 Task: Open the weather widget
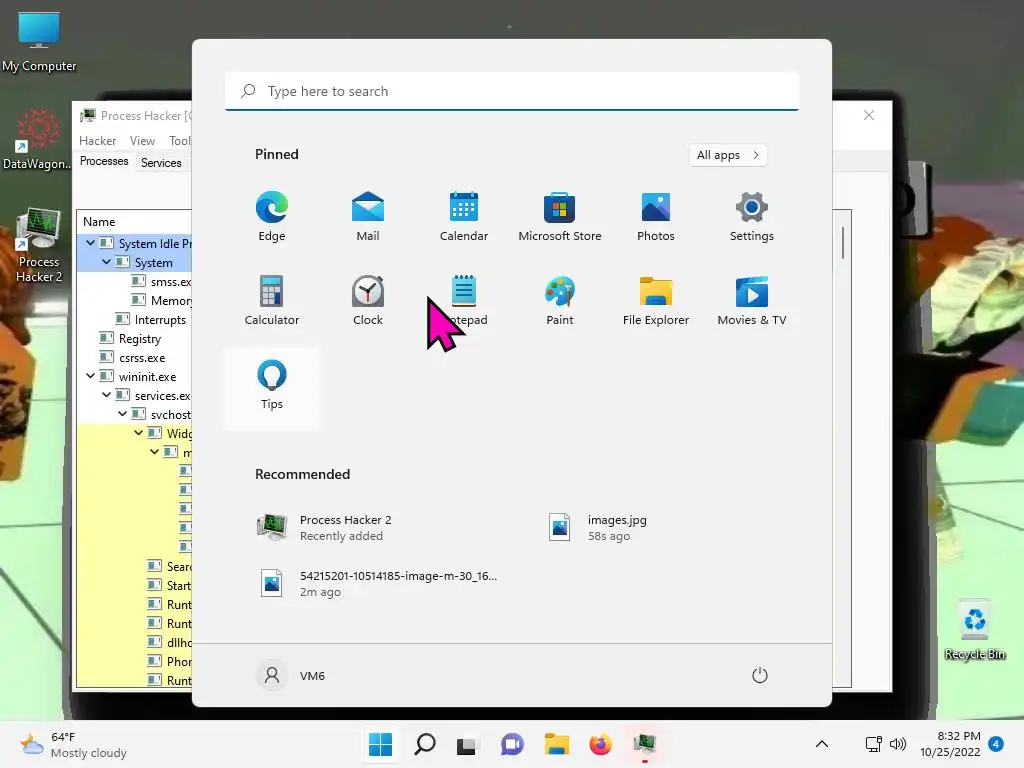tap(73, 744)
